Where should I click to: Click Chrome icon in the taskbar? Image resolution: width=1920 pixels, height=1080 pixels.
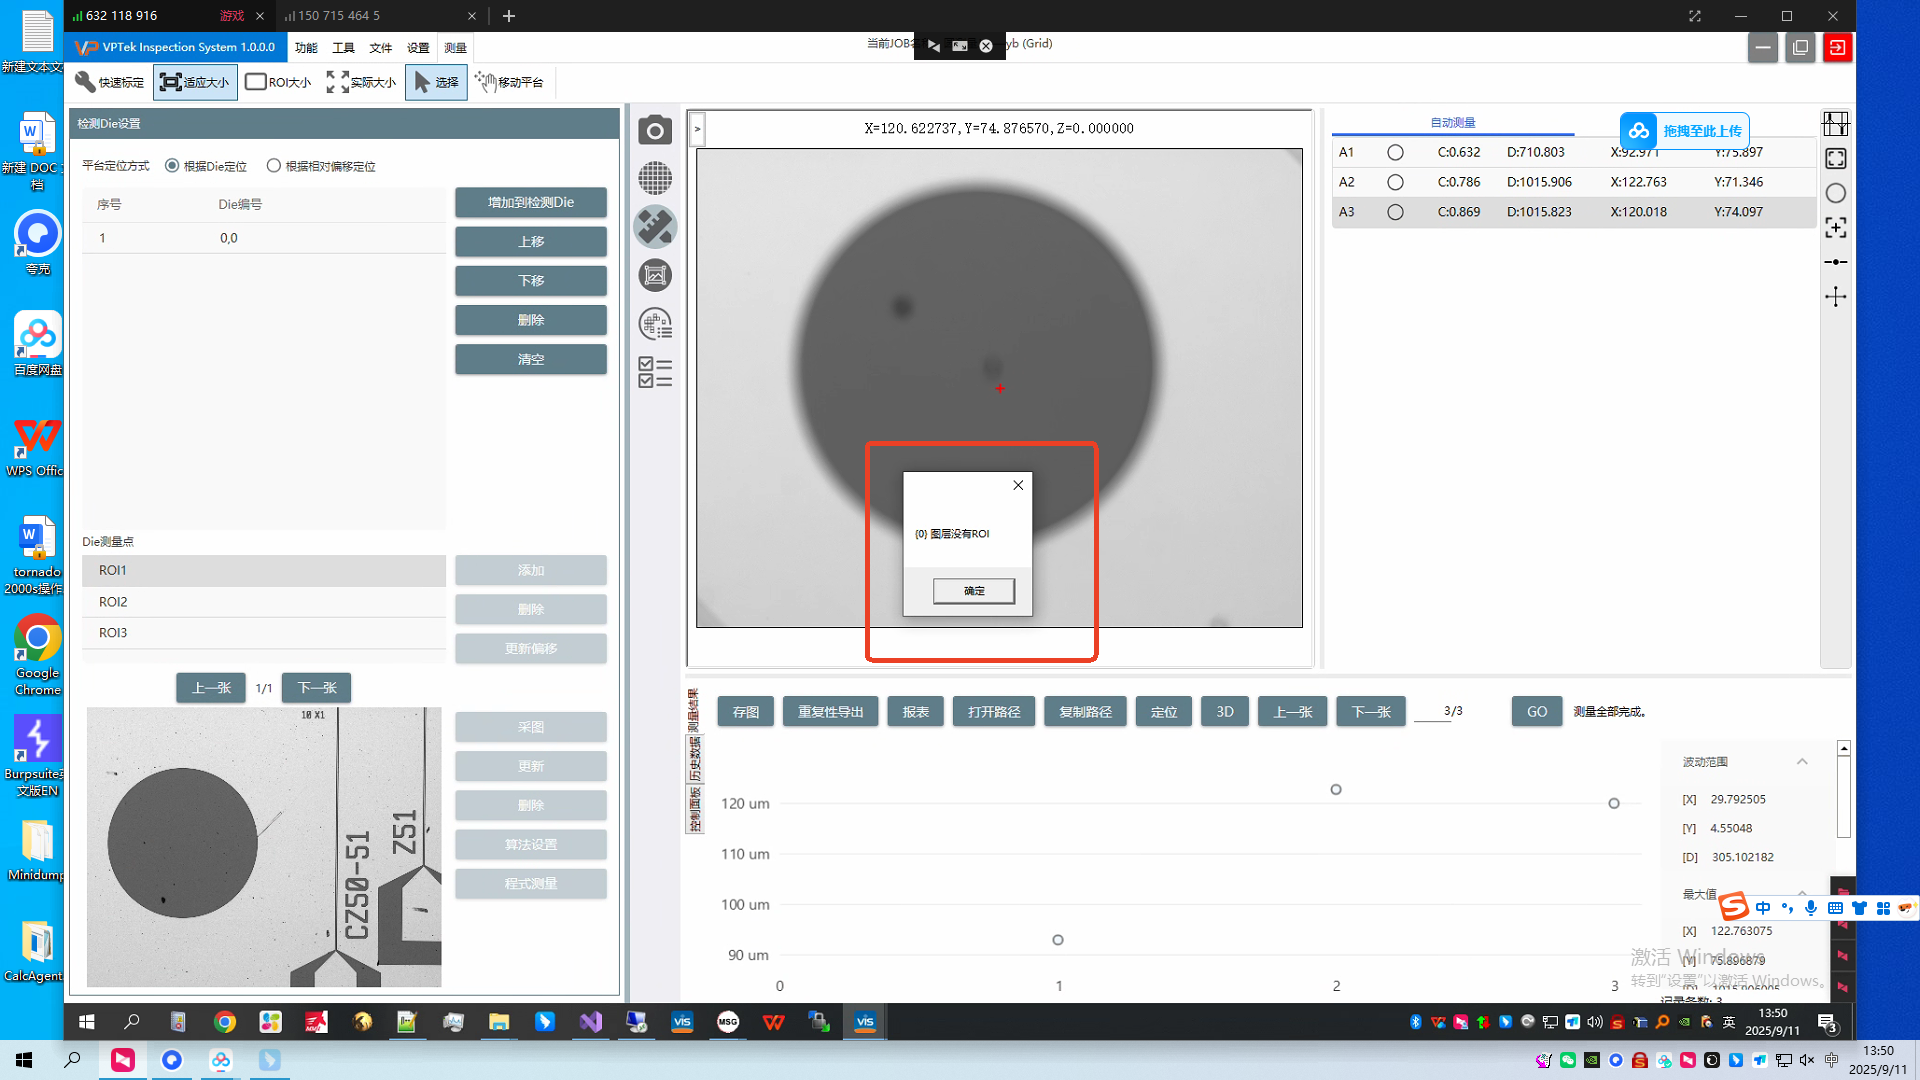(x=225, y=1021)
